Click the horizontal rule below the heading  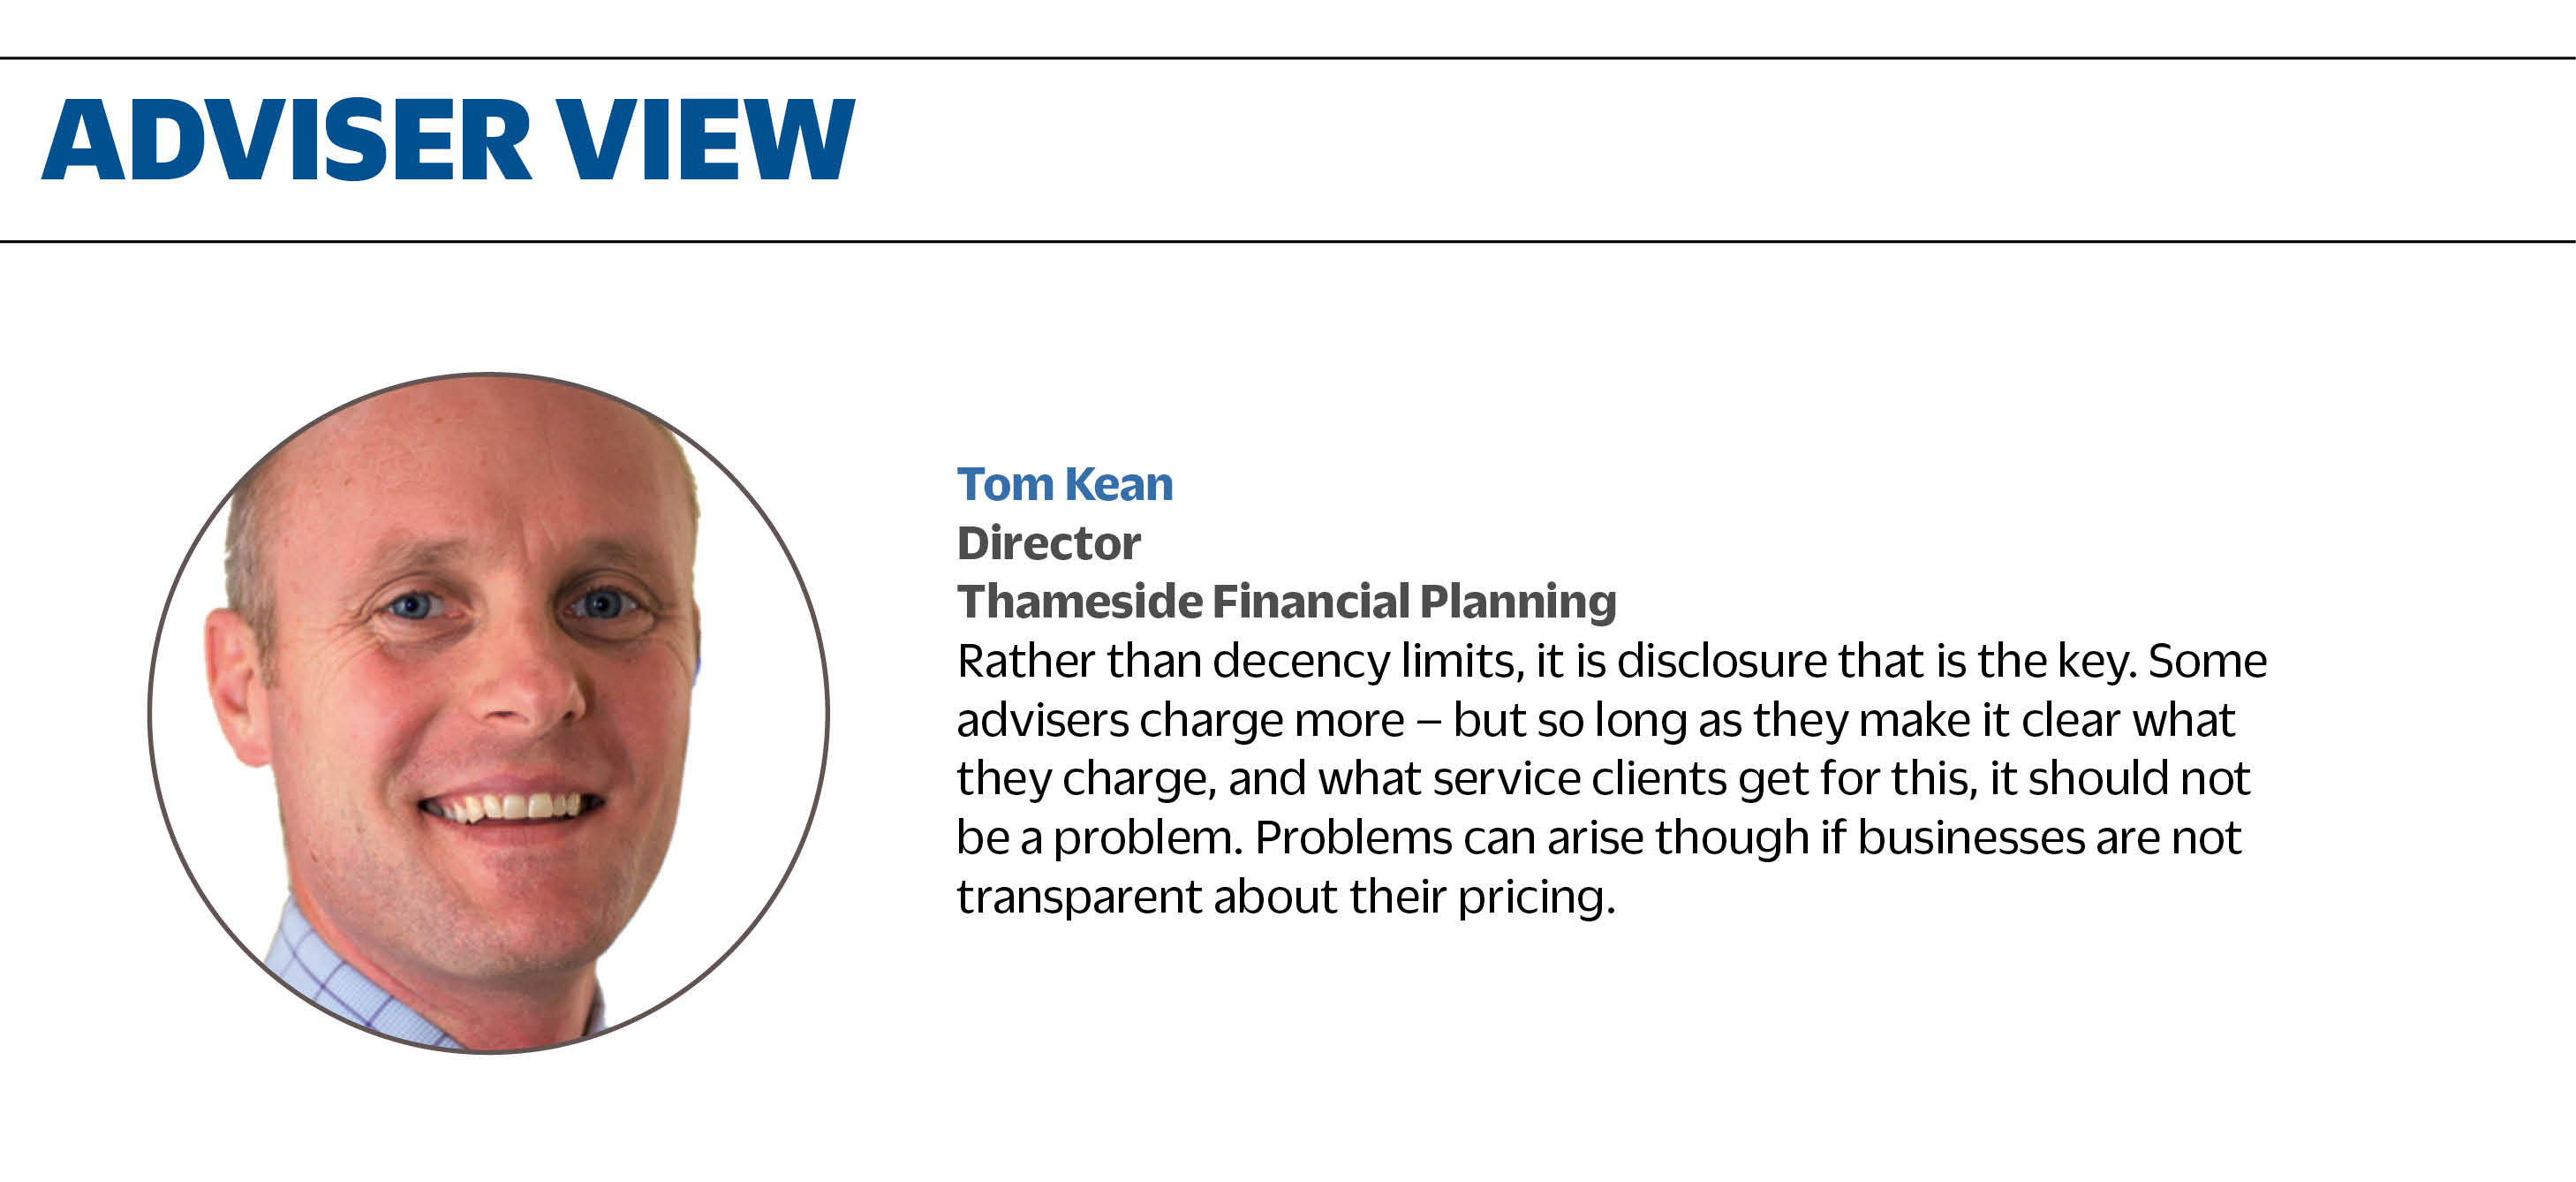click(x=1288, y=241)
